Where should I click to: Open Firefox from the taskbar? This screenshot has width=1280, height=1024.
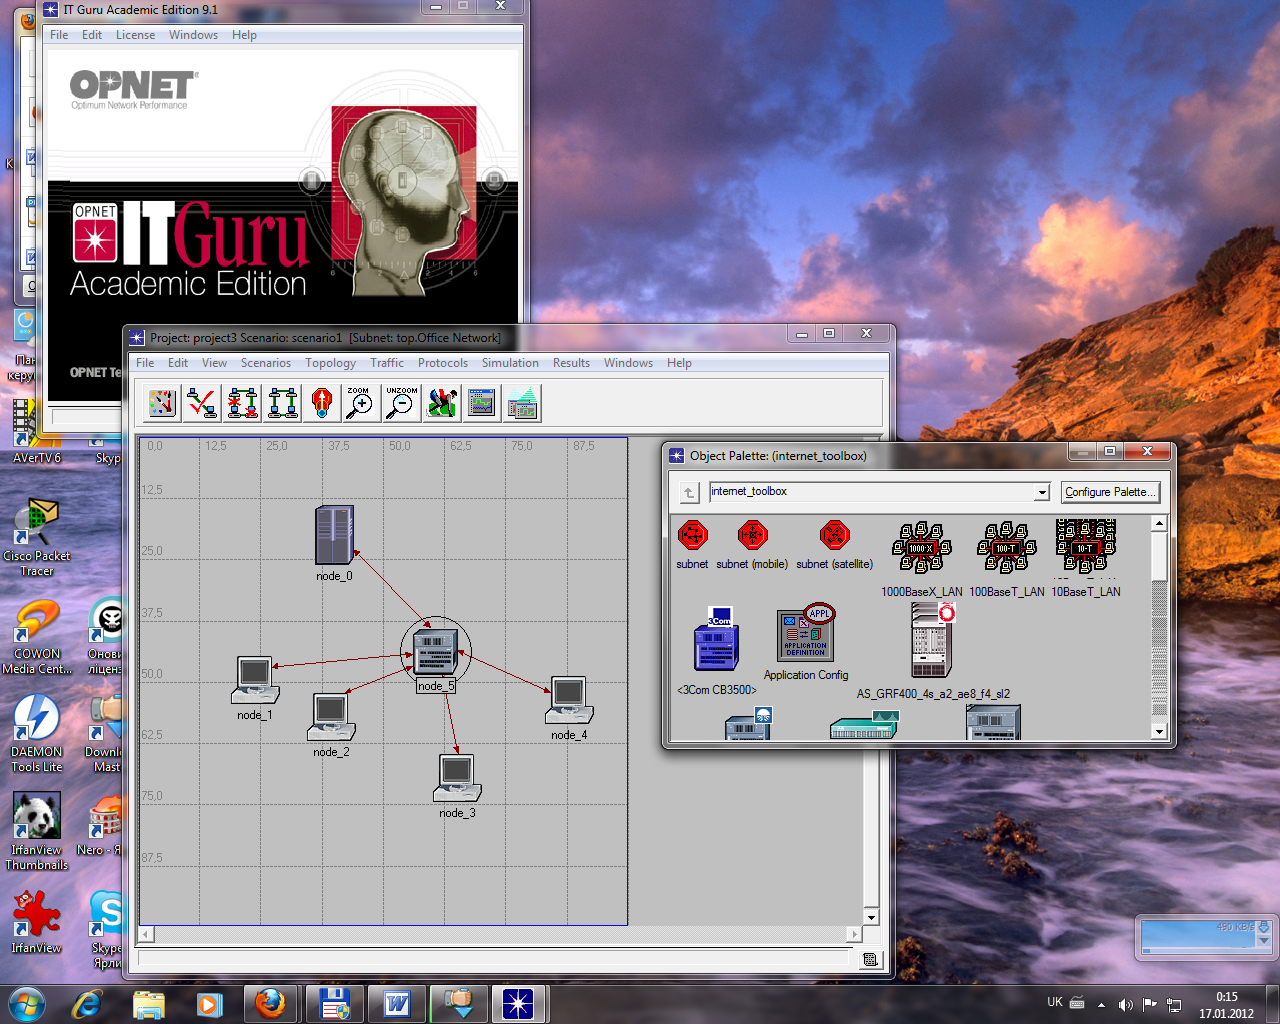click(269, 1003)
